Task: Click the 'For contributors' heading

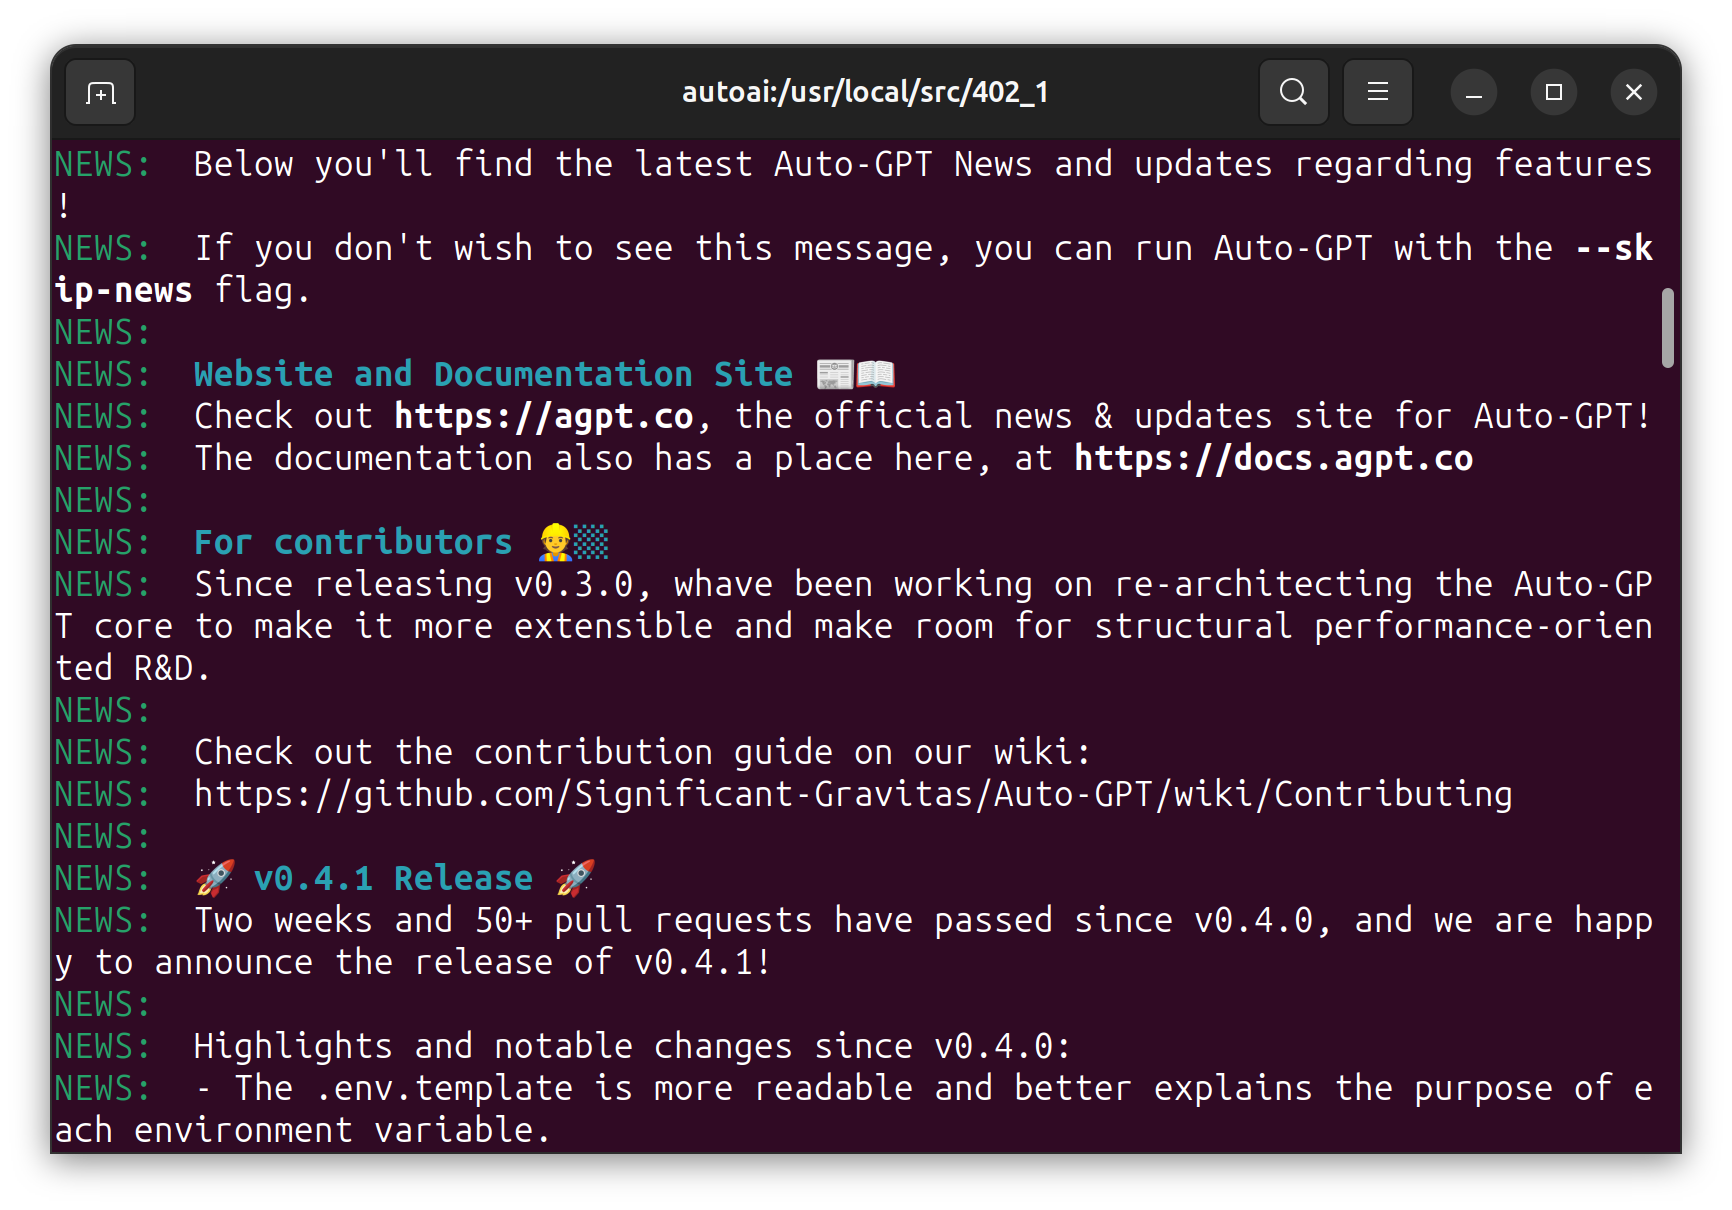Action: pos(353,542)
